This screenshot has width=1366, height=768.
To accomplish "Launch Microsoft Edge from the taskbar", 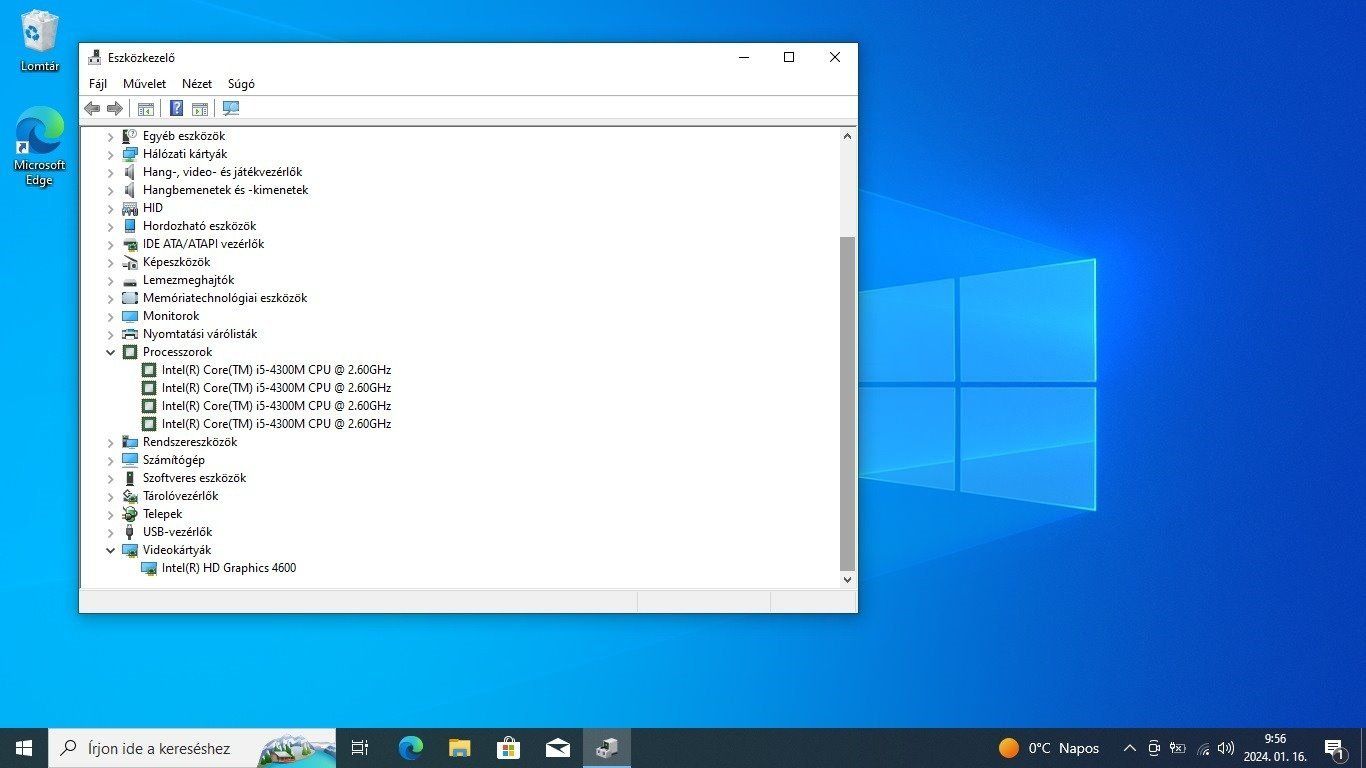I will 410,748.
